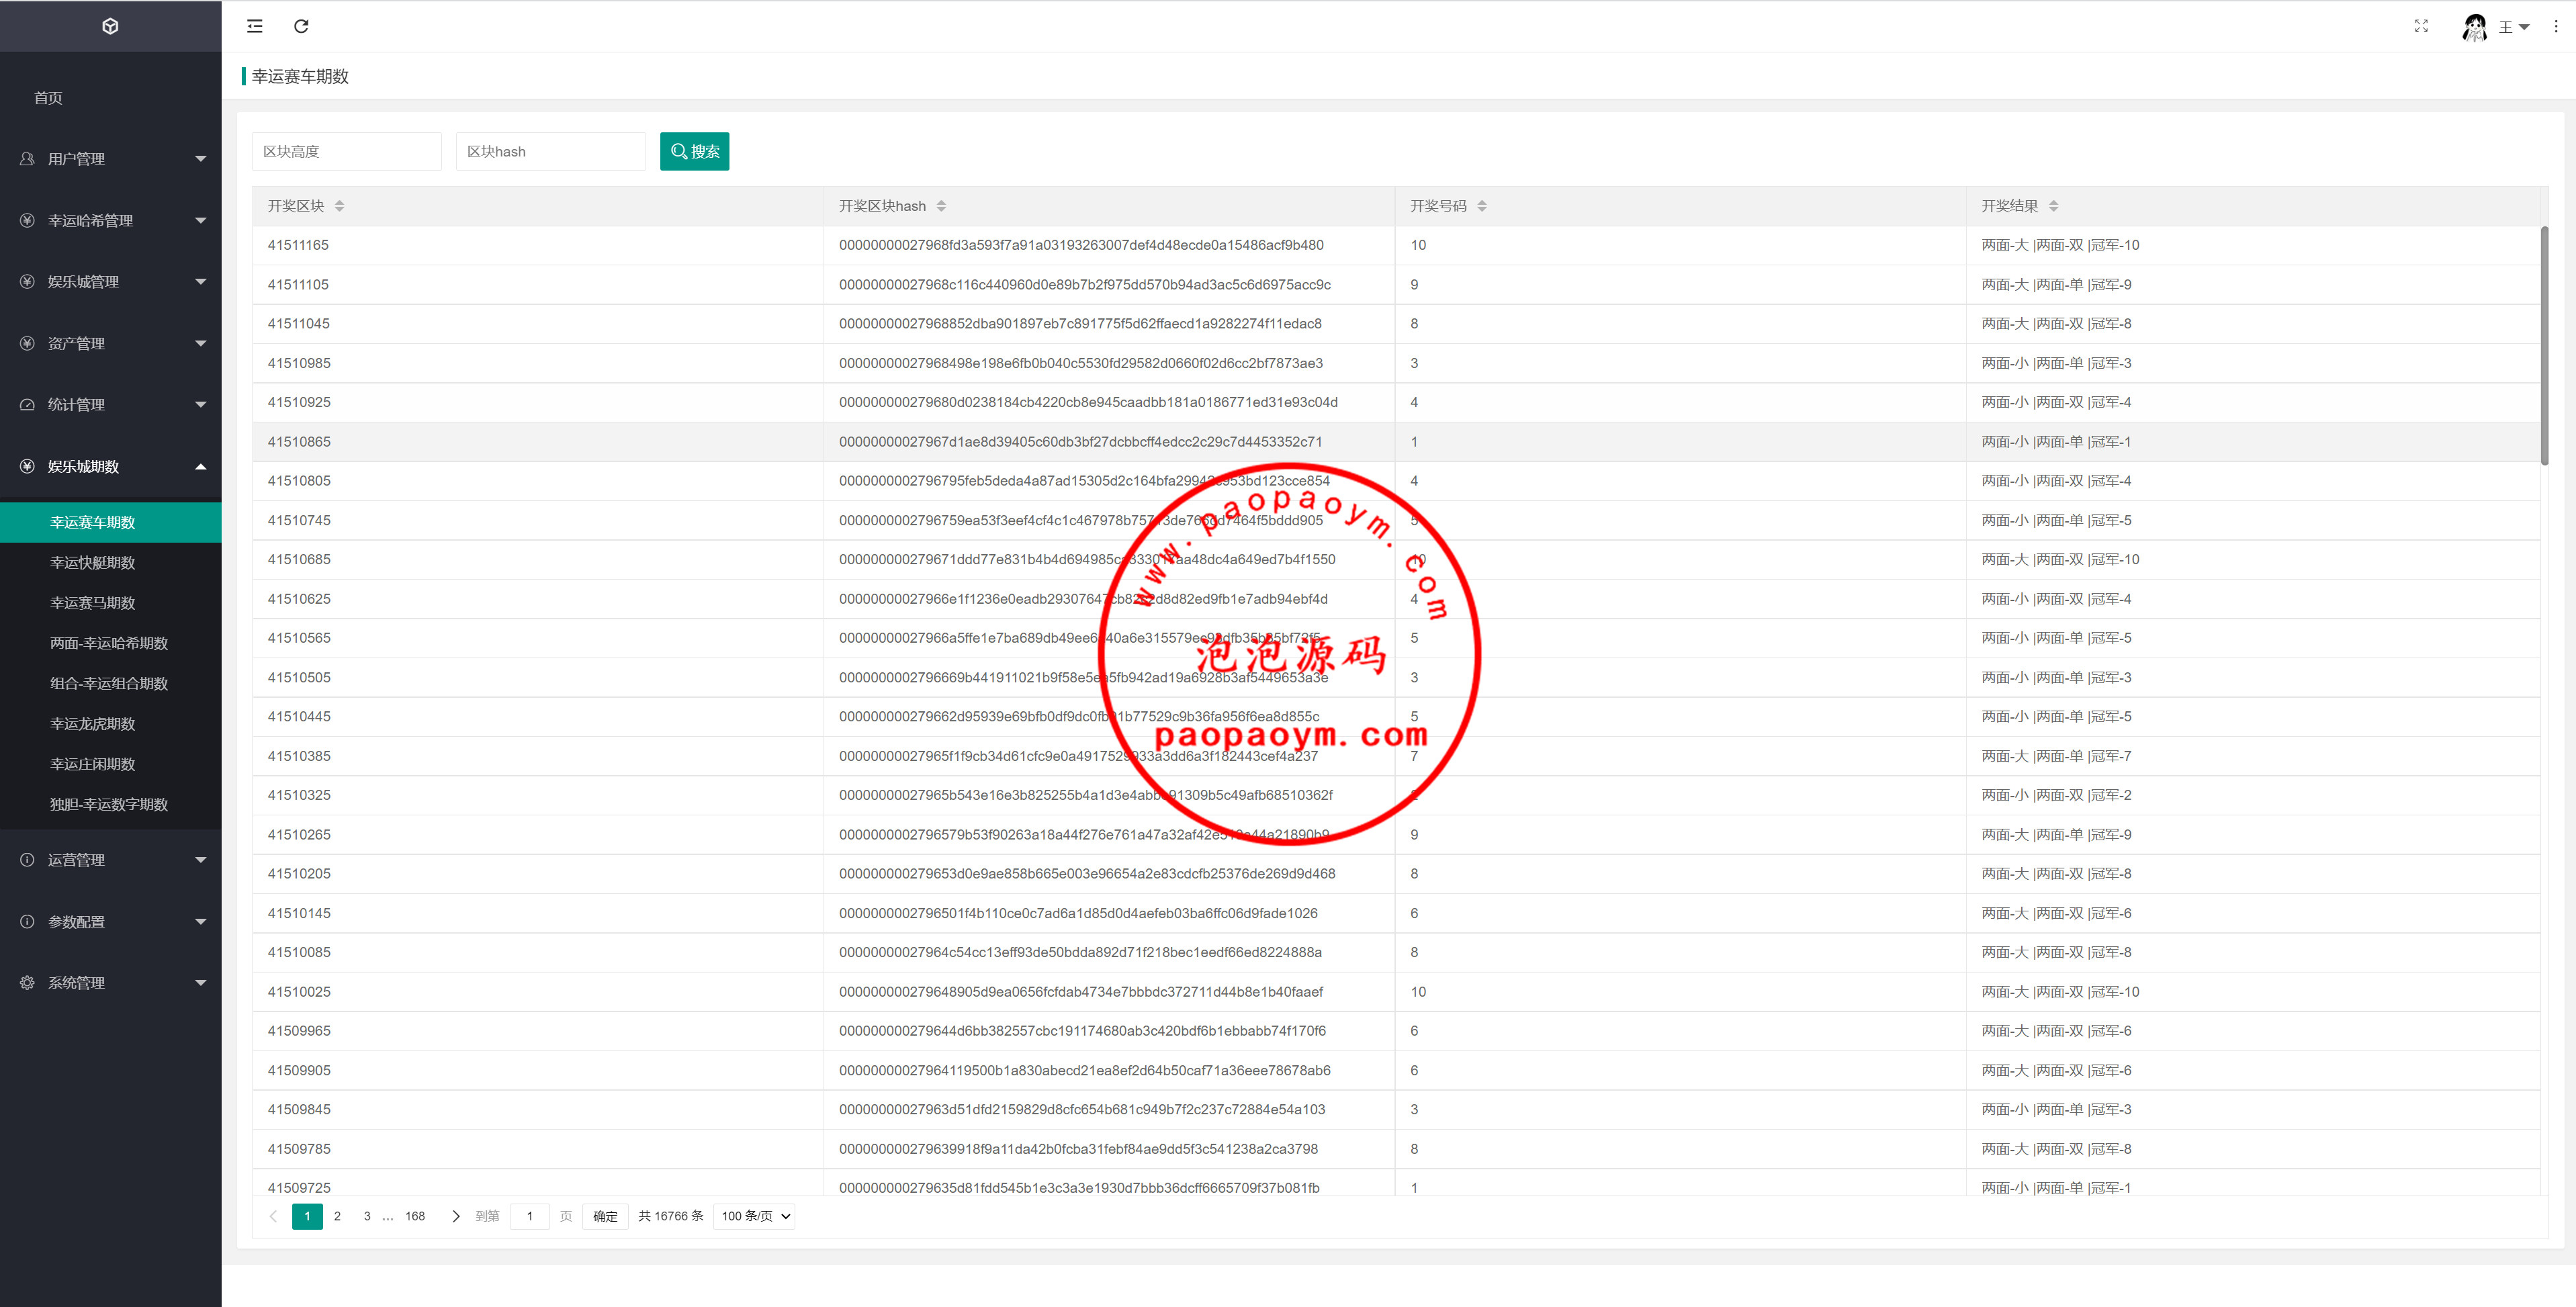
Task: Click the cube logo icon in sidebar header
Action: coord(110,26)
